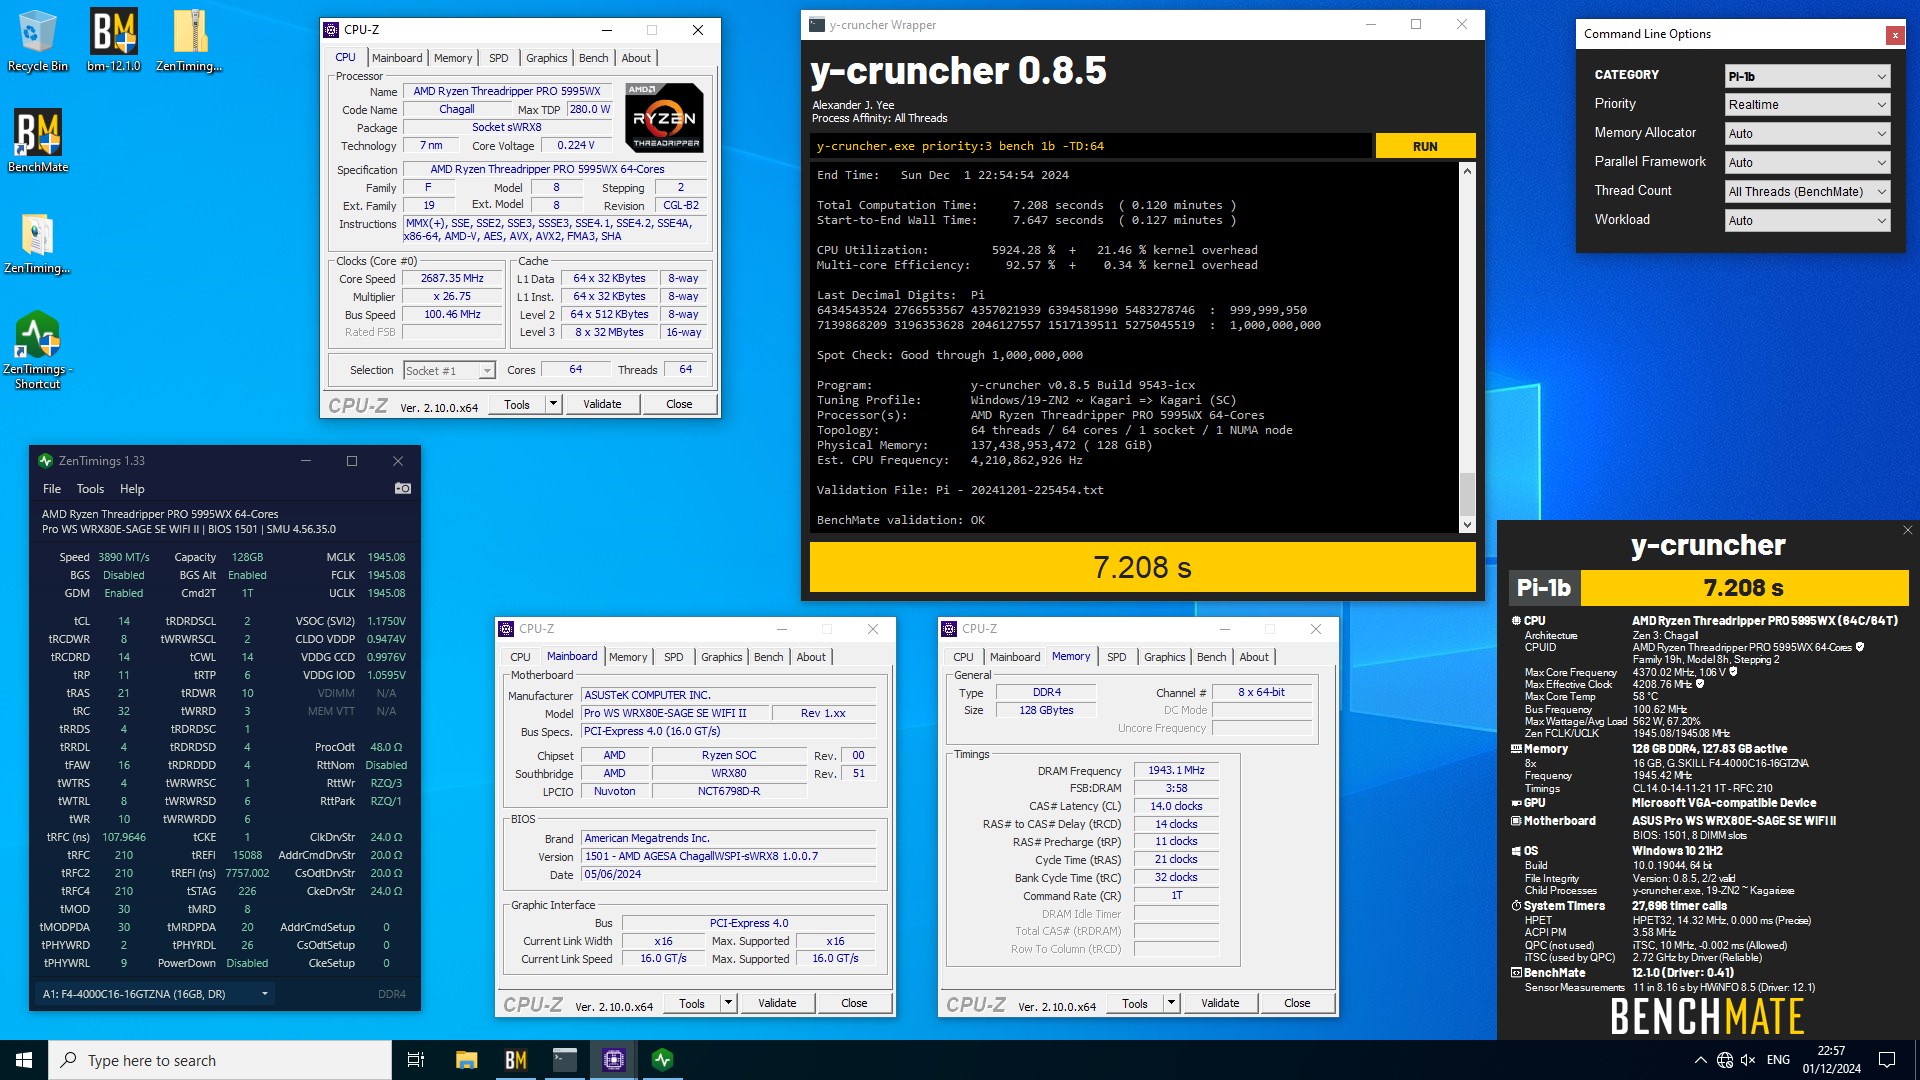The image size is (1920, 1080).
Task: Expand the Tools arrow in CPU-Z Mainboard window
Action: (x=728, y=1003)
